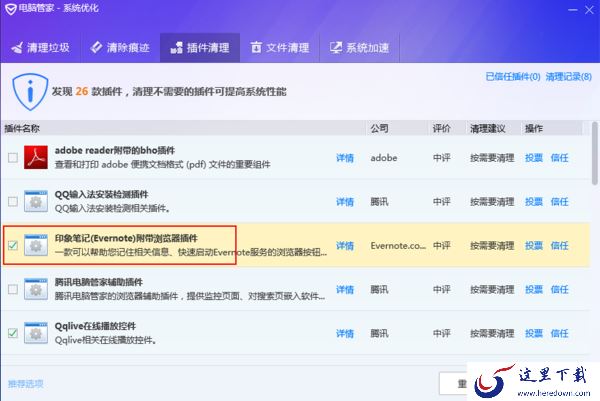Viewport: 600px width, 401px height.
Task: Check the adobe reader附带的bho插件 checkbox
Action: coord(13,158)
